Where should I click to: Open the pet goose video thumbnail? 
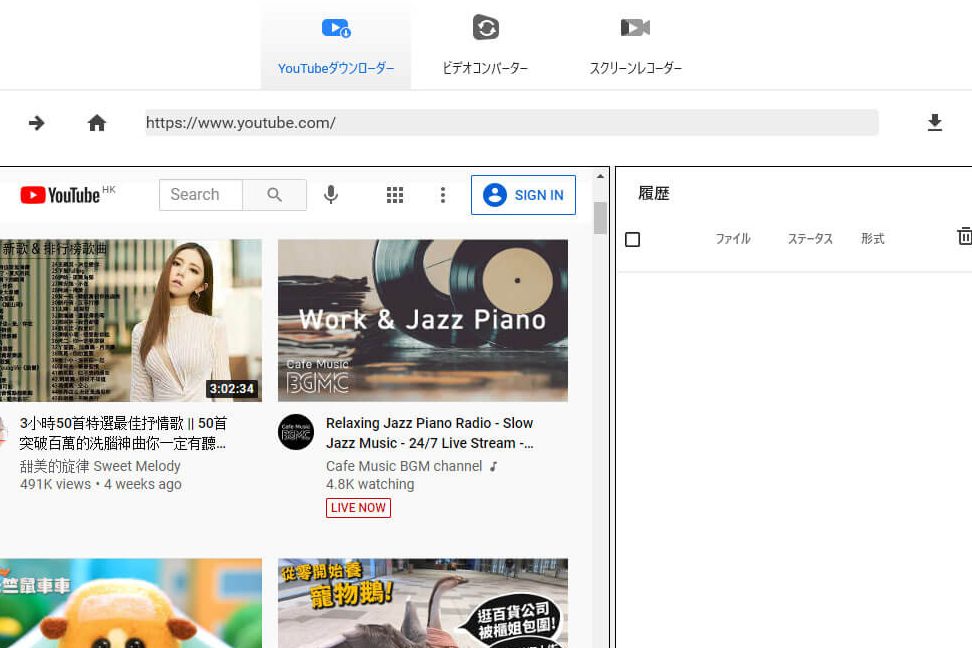coord(423,603)
